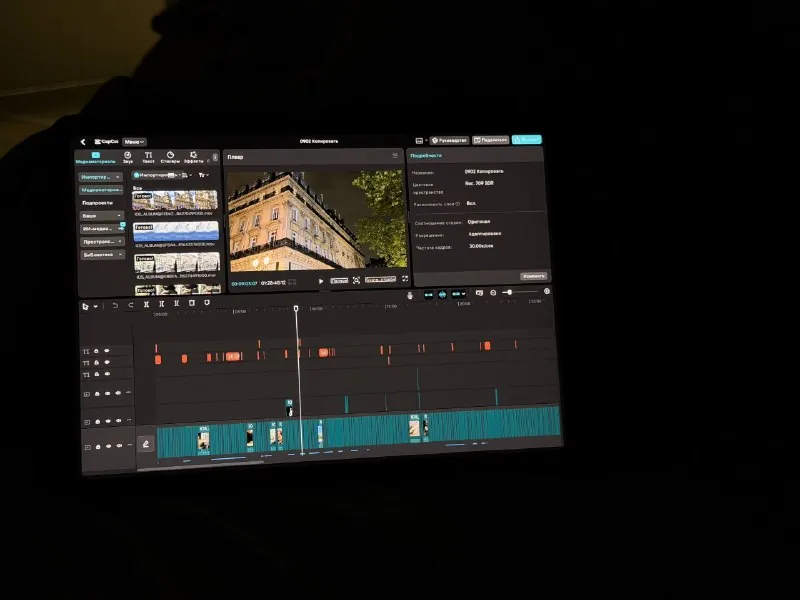
Task: Toggle visibility of the second text track
Action: 107,362
